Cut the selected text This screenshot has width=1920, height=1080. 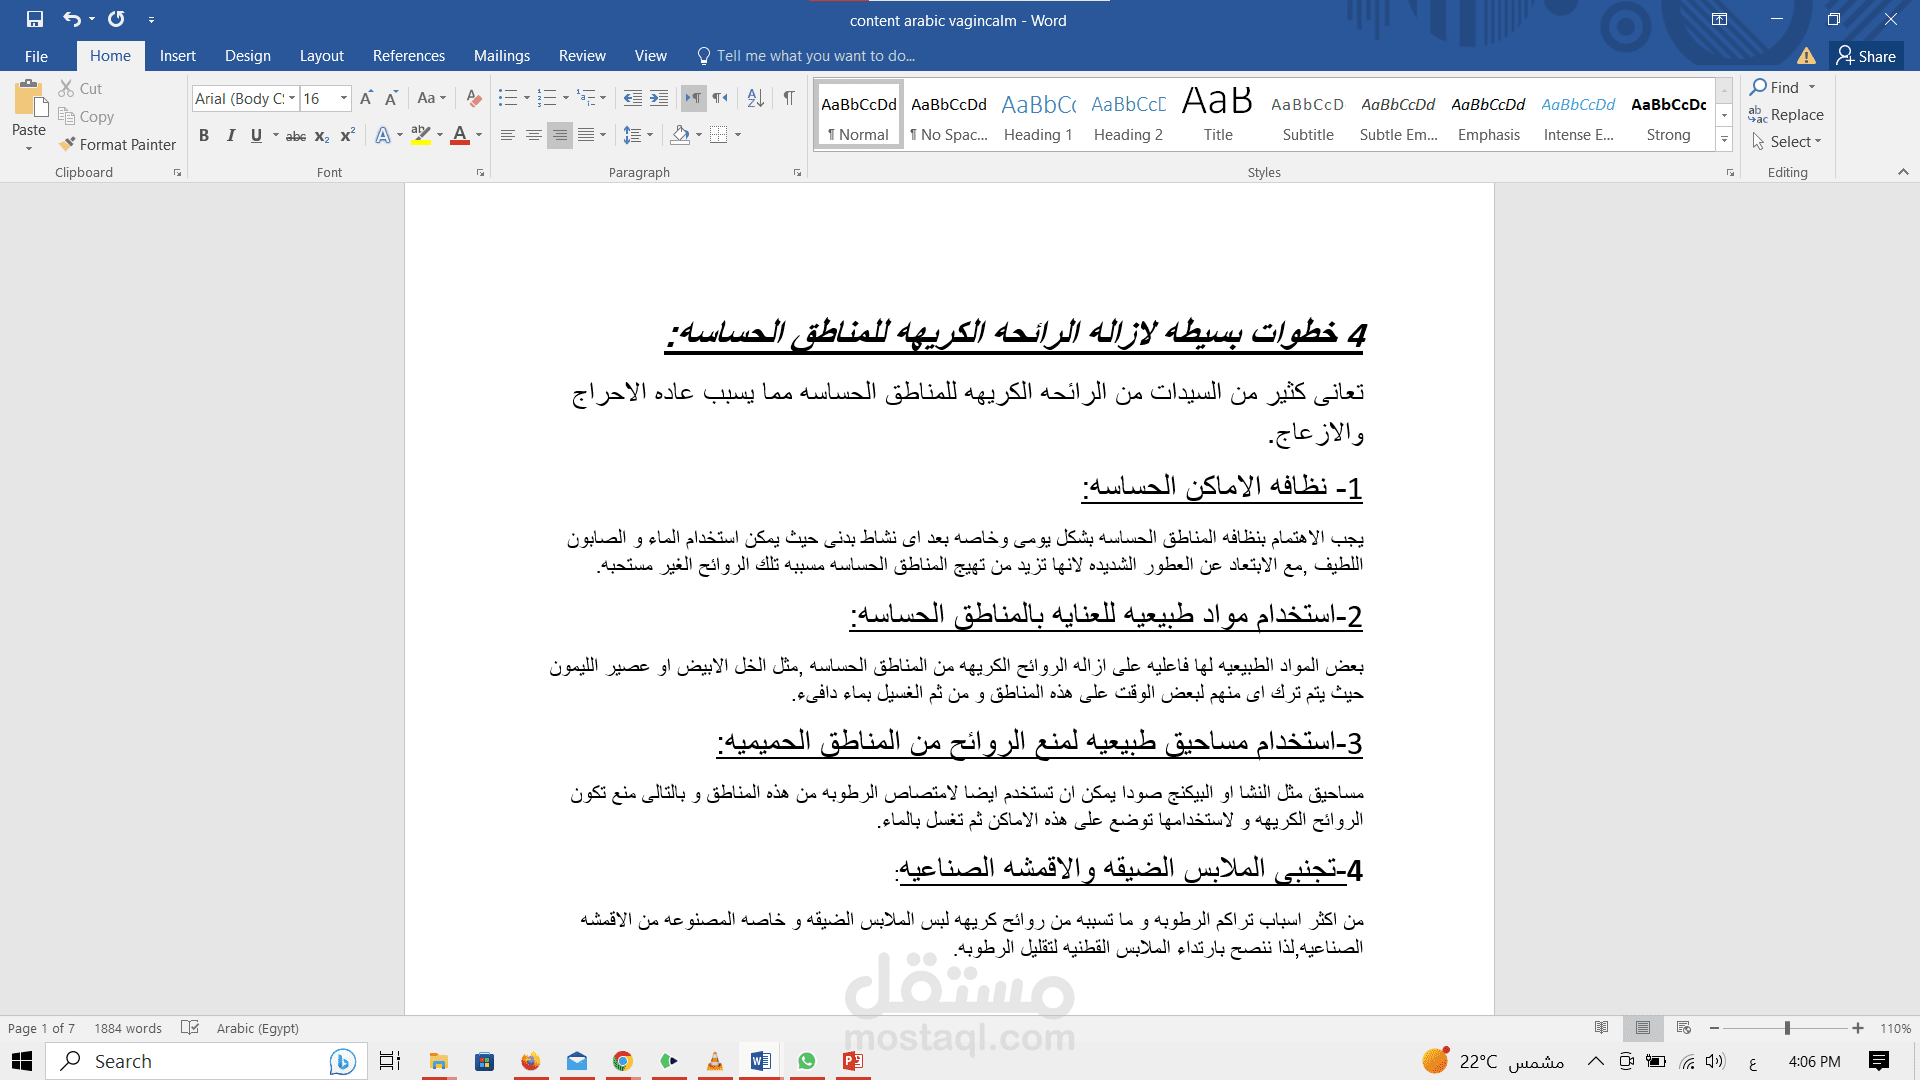coord(80,89)
